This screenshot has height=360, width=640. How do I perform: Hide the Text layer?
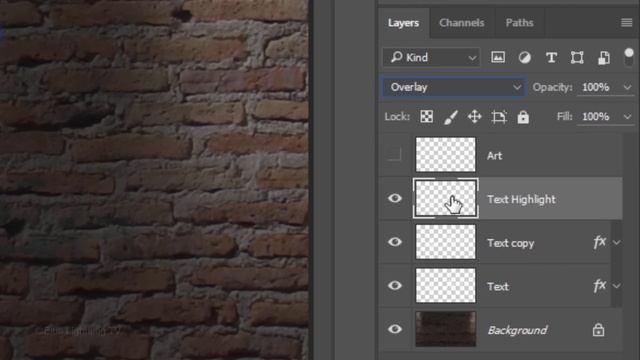pos(395,285)
